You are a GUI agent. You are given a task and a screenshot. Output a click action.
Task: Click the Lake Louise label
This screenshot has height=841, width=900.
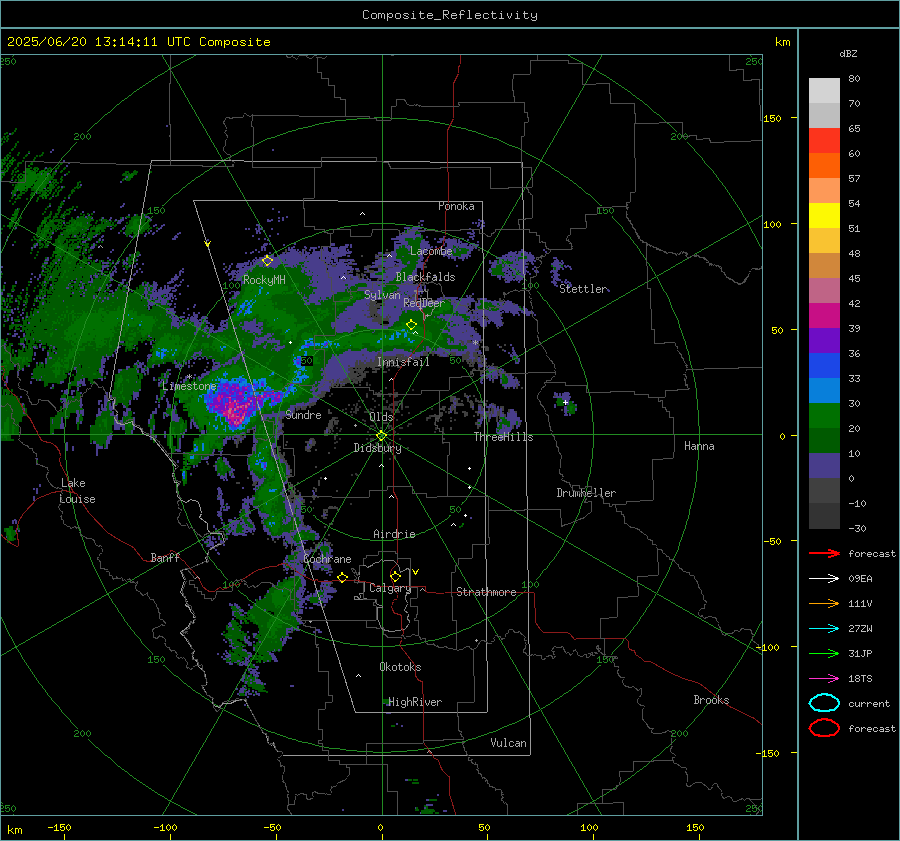77,491
